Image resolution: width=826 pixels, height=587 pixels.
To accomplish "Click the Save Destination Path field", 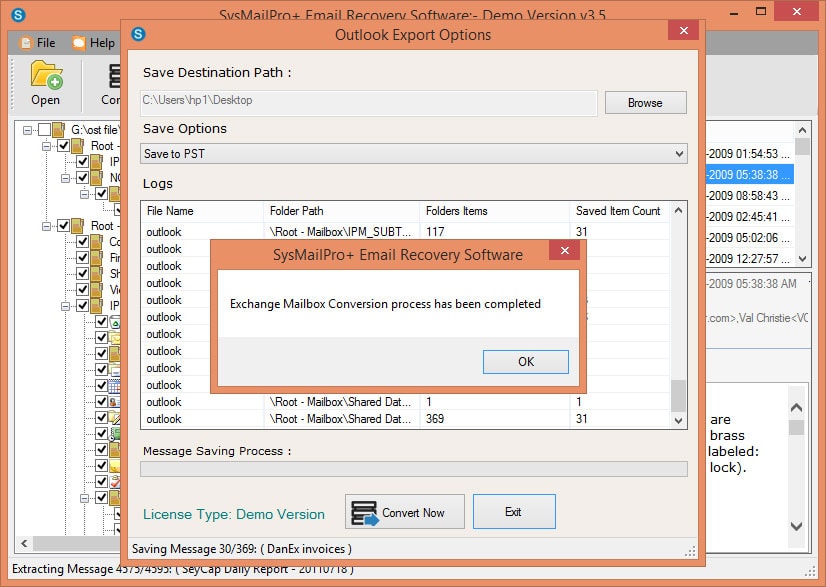I will click(369, 102).
